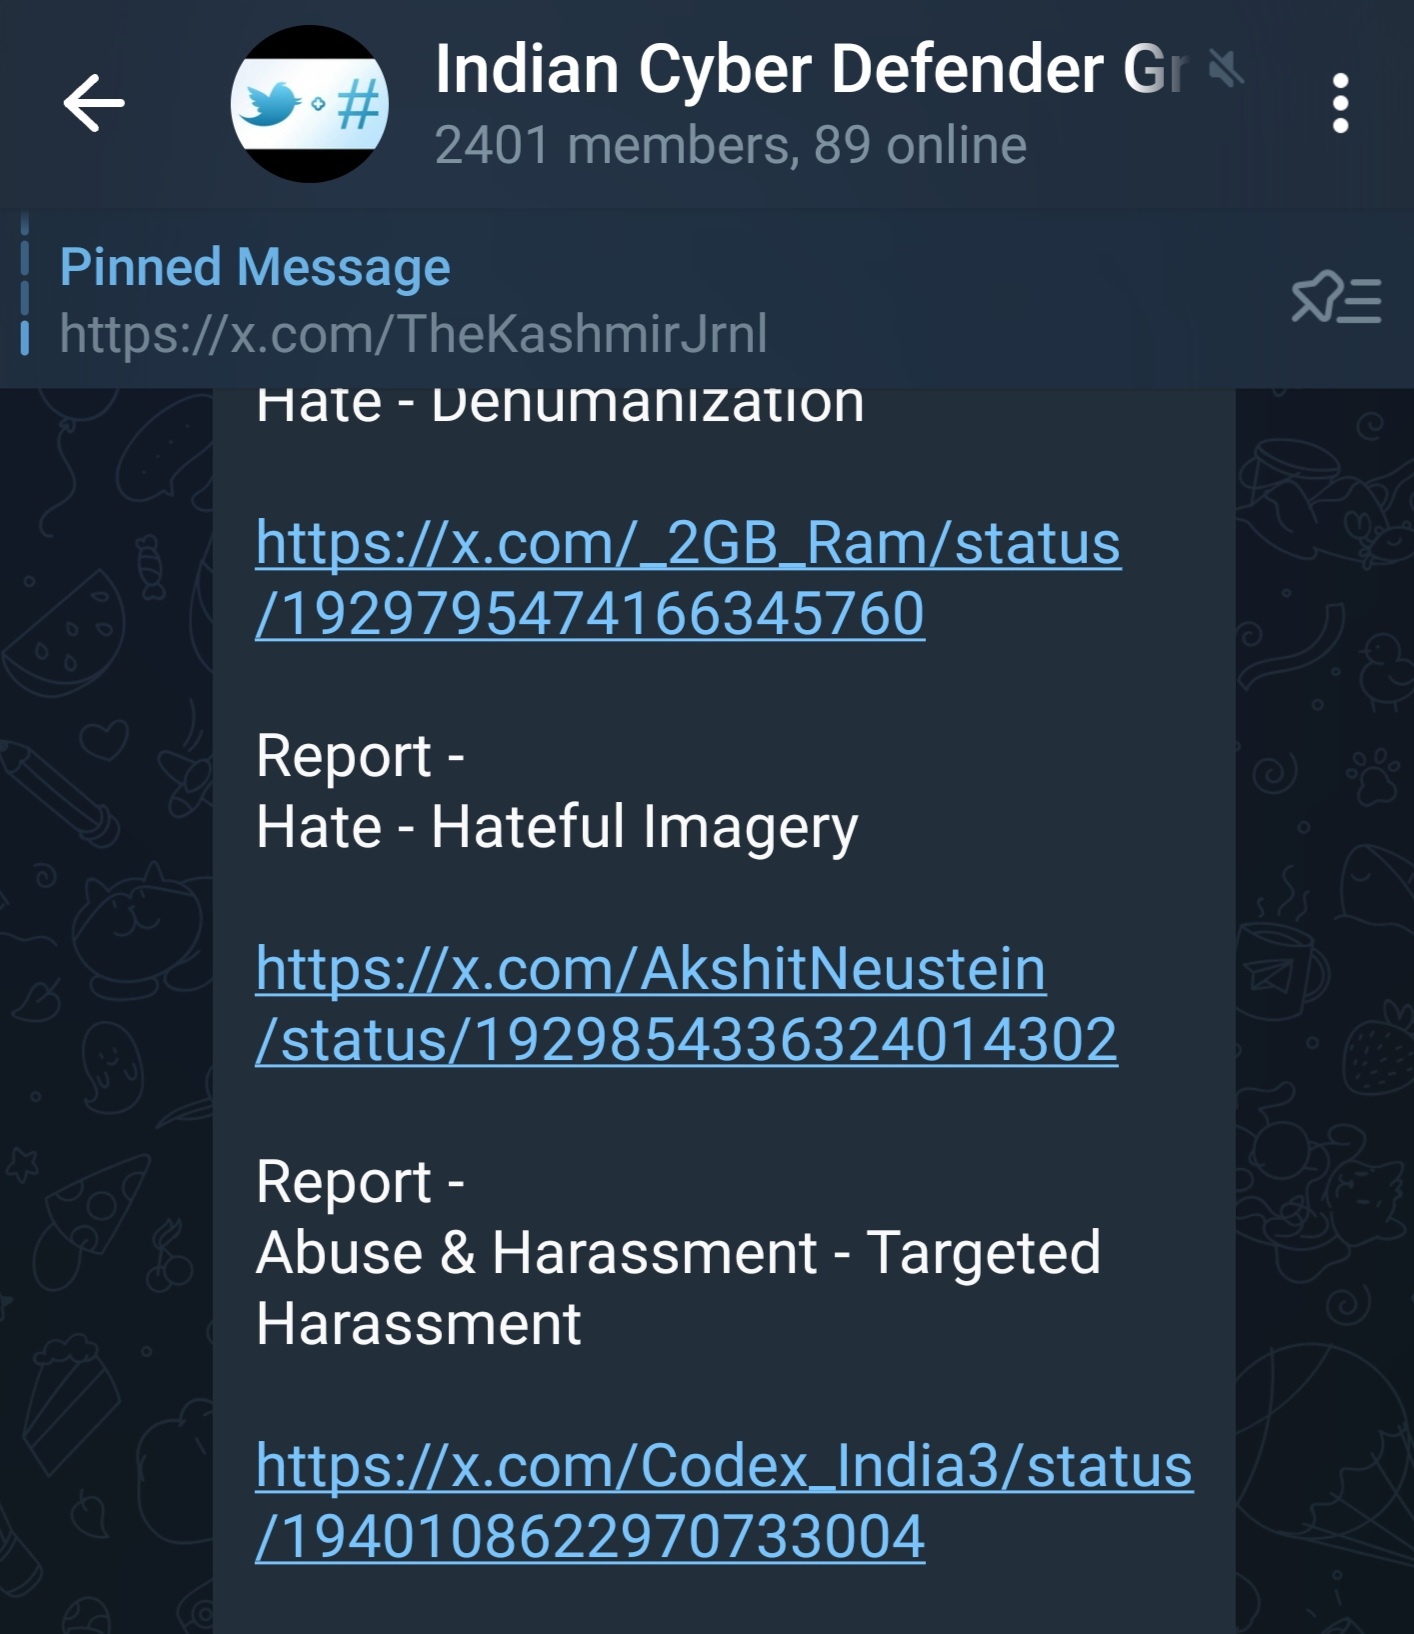Tap the back arrow icon
Screen dimensions: 1414x1634
tap(94, 103)
